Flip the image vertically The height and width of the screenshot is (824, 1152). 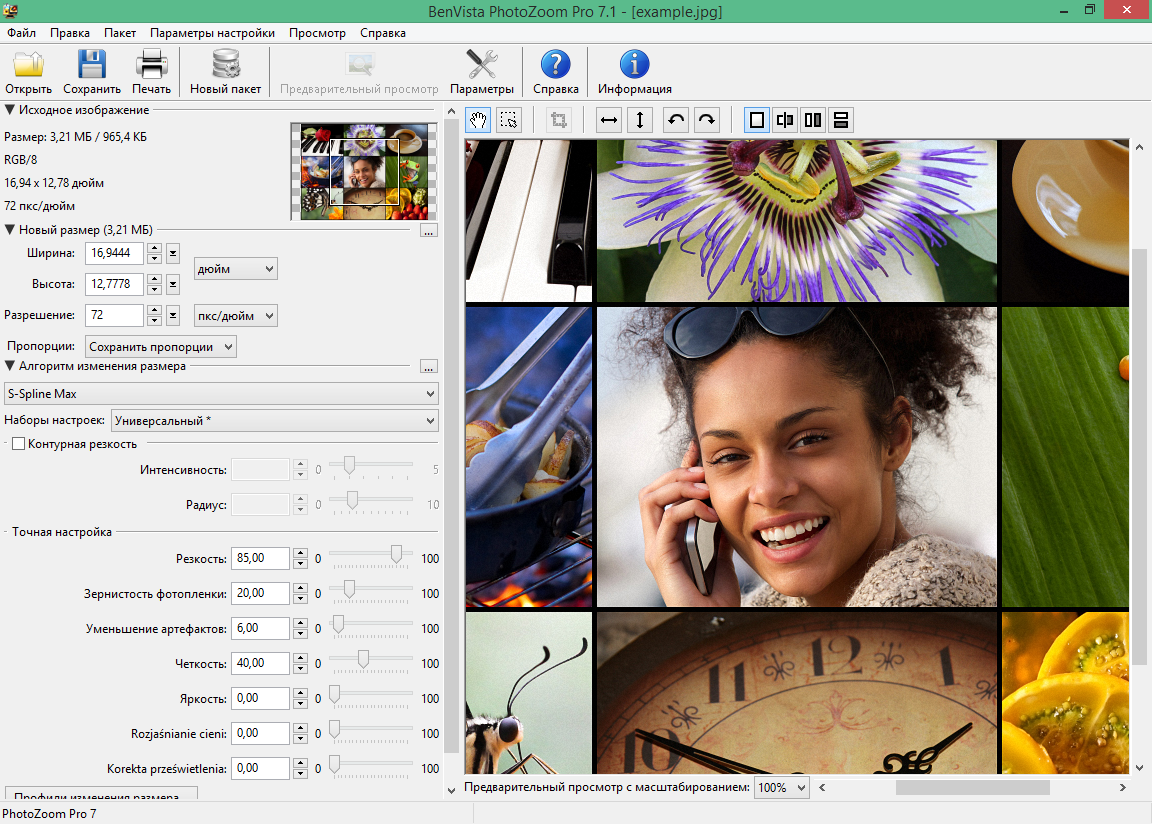(640, 120)
